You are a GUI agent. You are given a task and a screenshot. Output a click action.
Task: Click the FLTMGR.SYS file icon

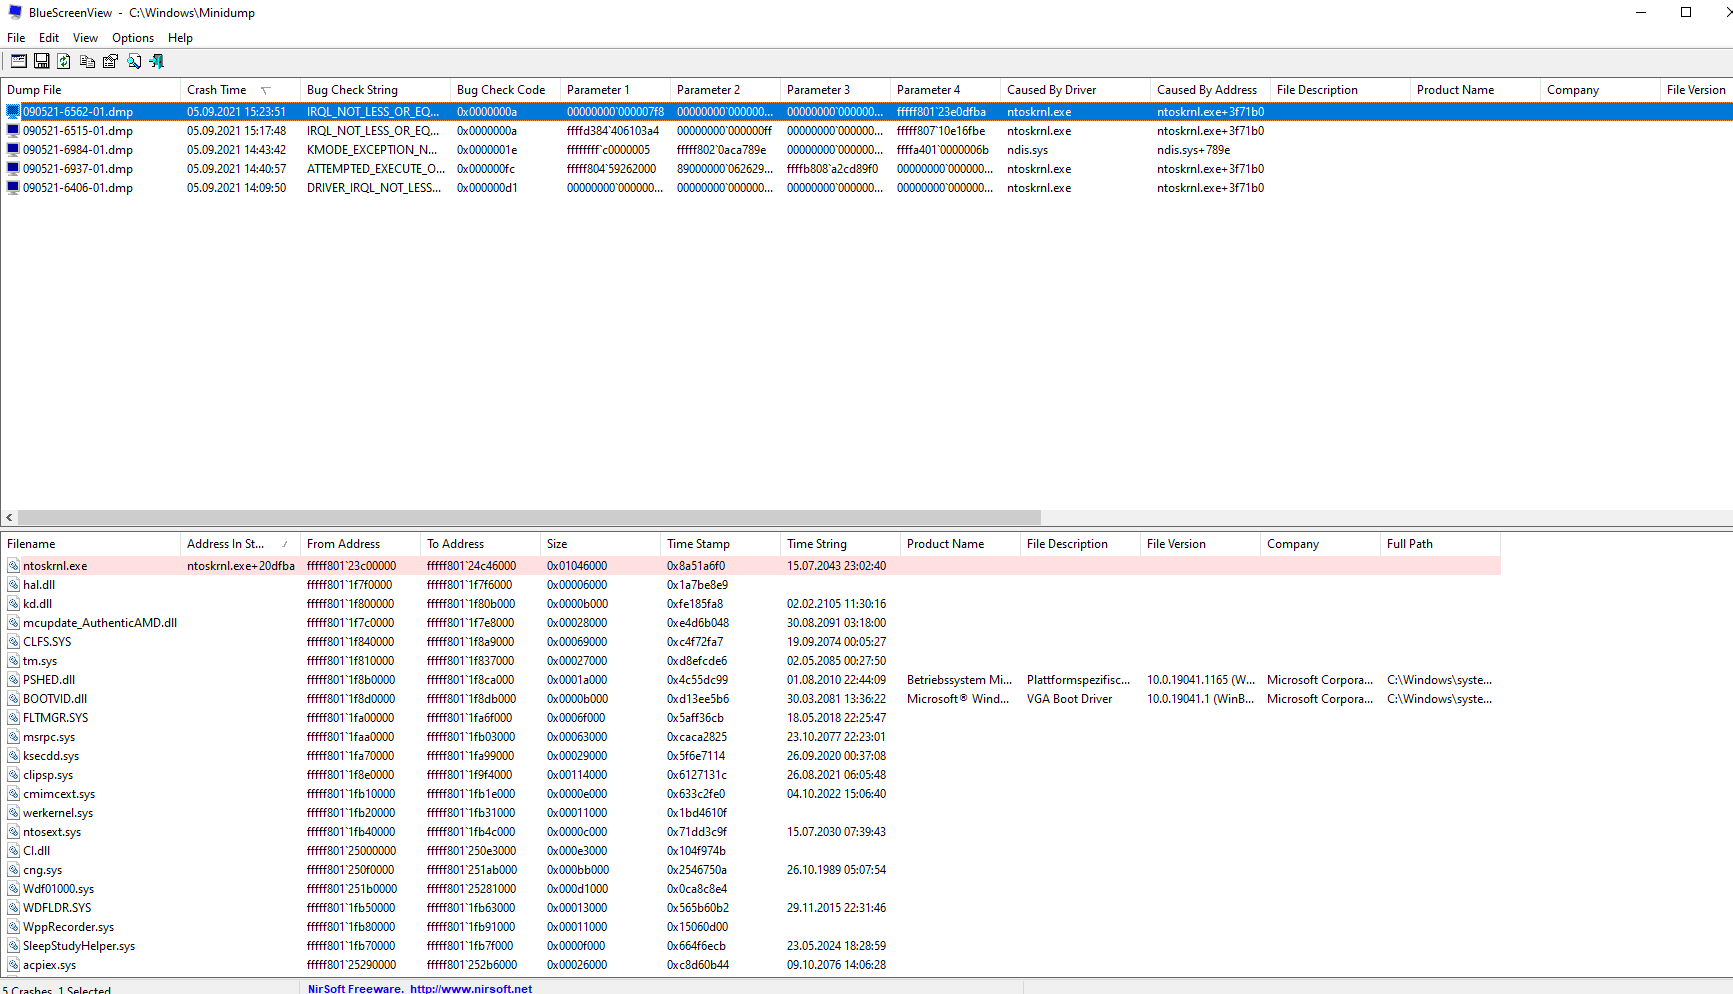pos(13,718)
